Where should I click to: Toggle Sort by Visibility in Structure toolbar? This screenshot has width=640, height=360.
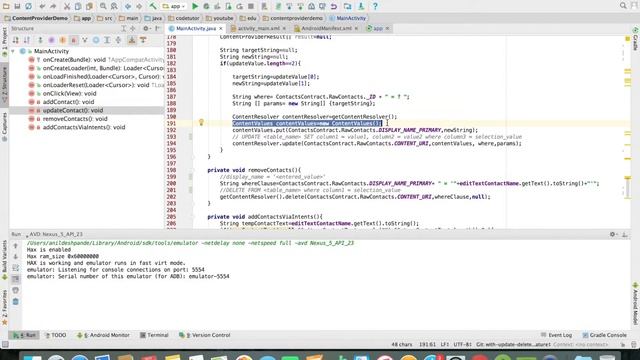click(16, 40)
